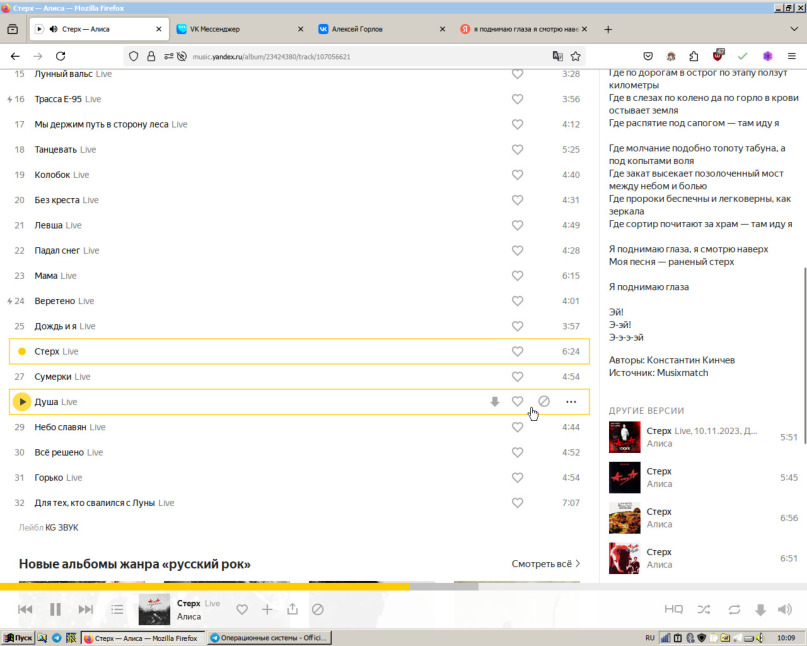Like the Веретено track

pyautogui.click(x=517, y=301)
